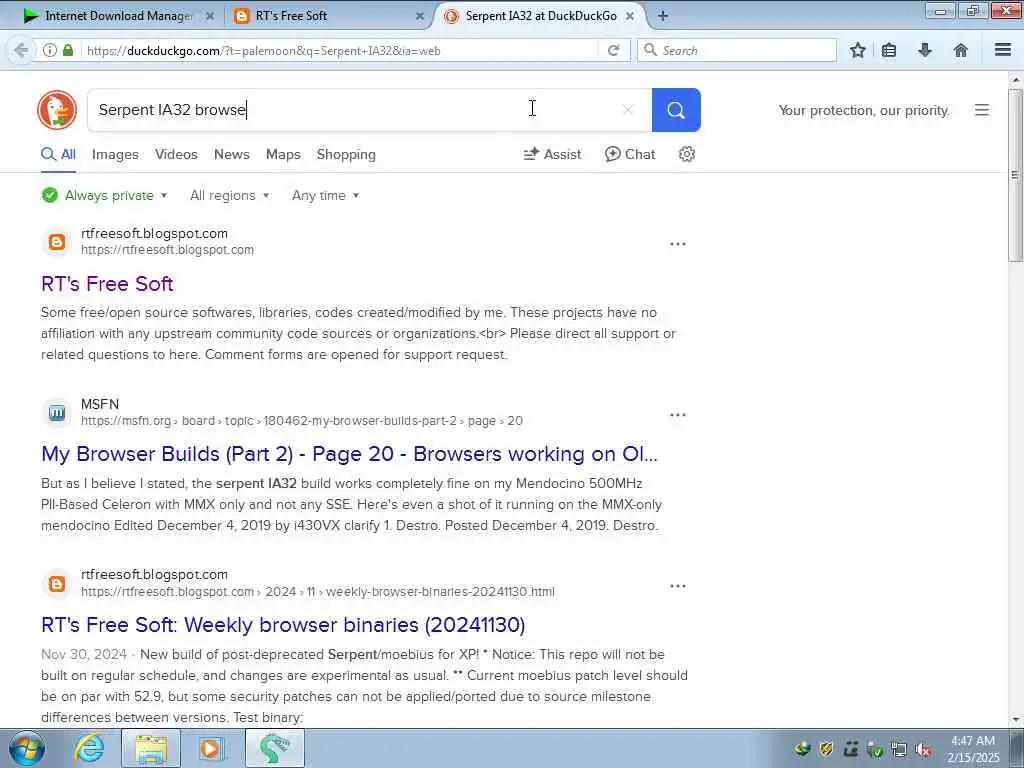This screenshot has width=1024, height=768.
Task: Expand the Always private dropdown
Action: [x=104, y=195]
